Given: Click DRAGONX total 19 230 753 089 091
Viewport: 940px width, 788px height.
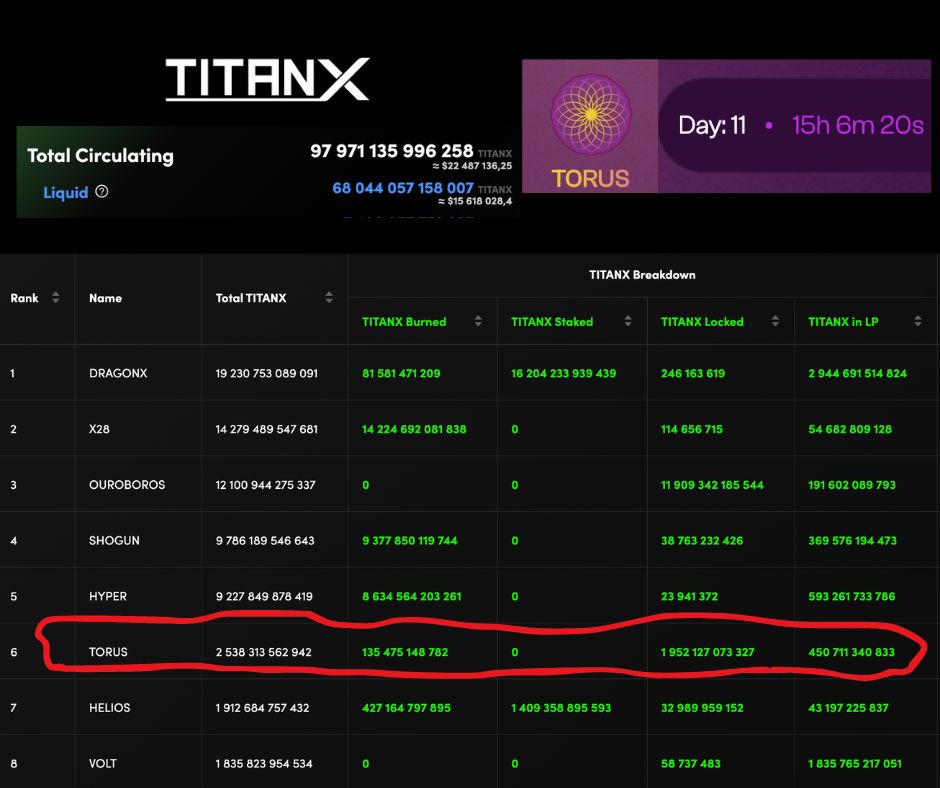Looking at the screenshot, I should tap(267, 373).
